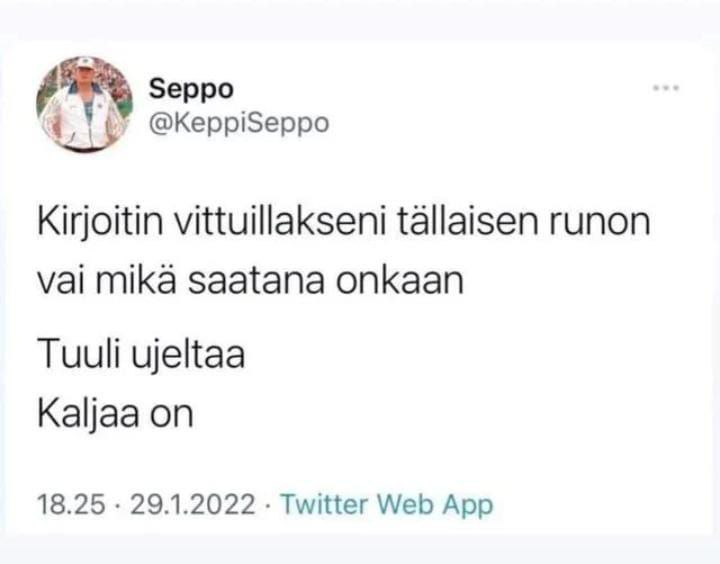Viewport: 720px width, 564px height.
Task: Select the word 'Tuuli' in the poem
Action: click(77, 354)
